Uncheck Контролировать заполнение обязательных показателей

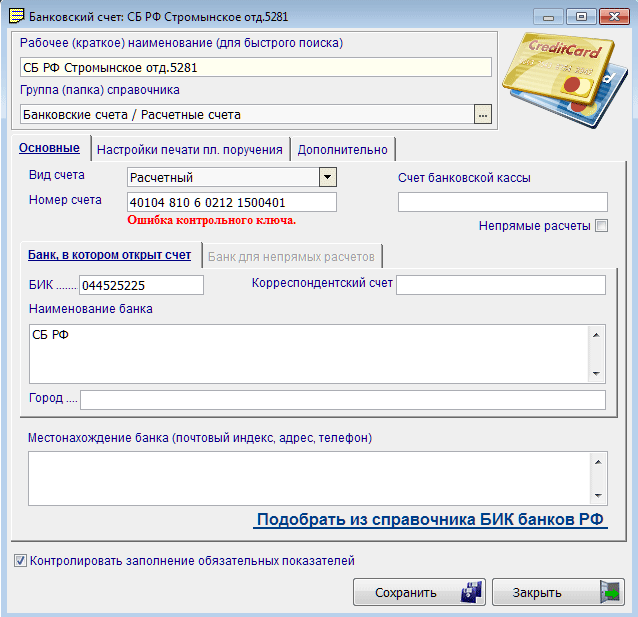pyautogui.click(x=20, y=561)
